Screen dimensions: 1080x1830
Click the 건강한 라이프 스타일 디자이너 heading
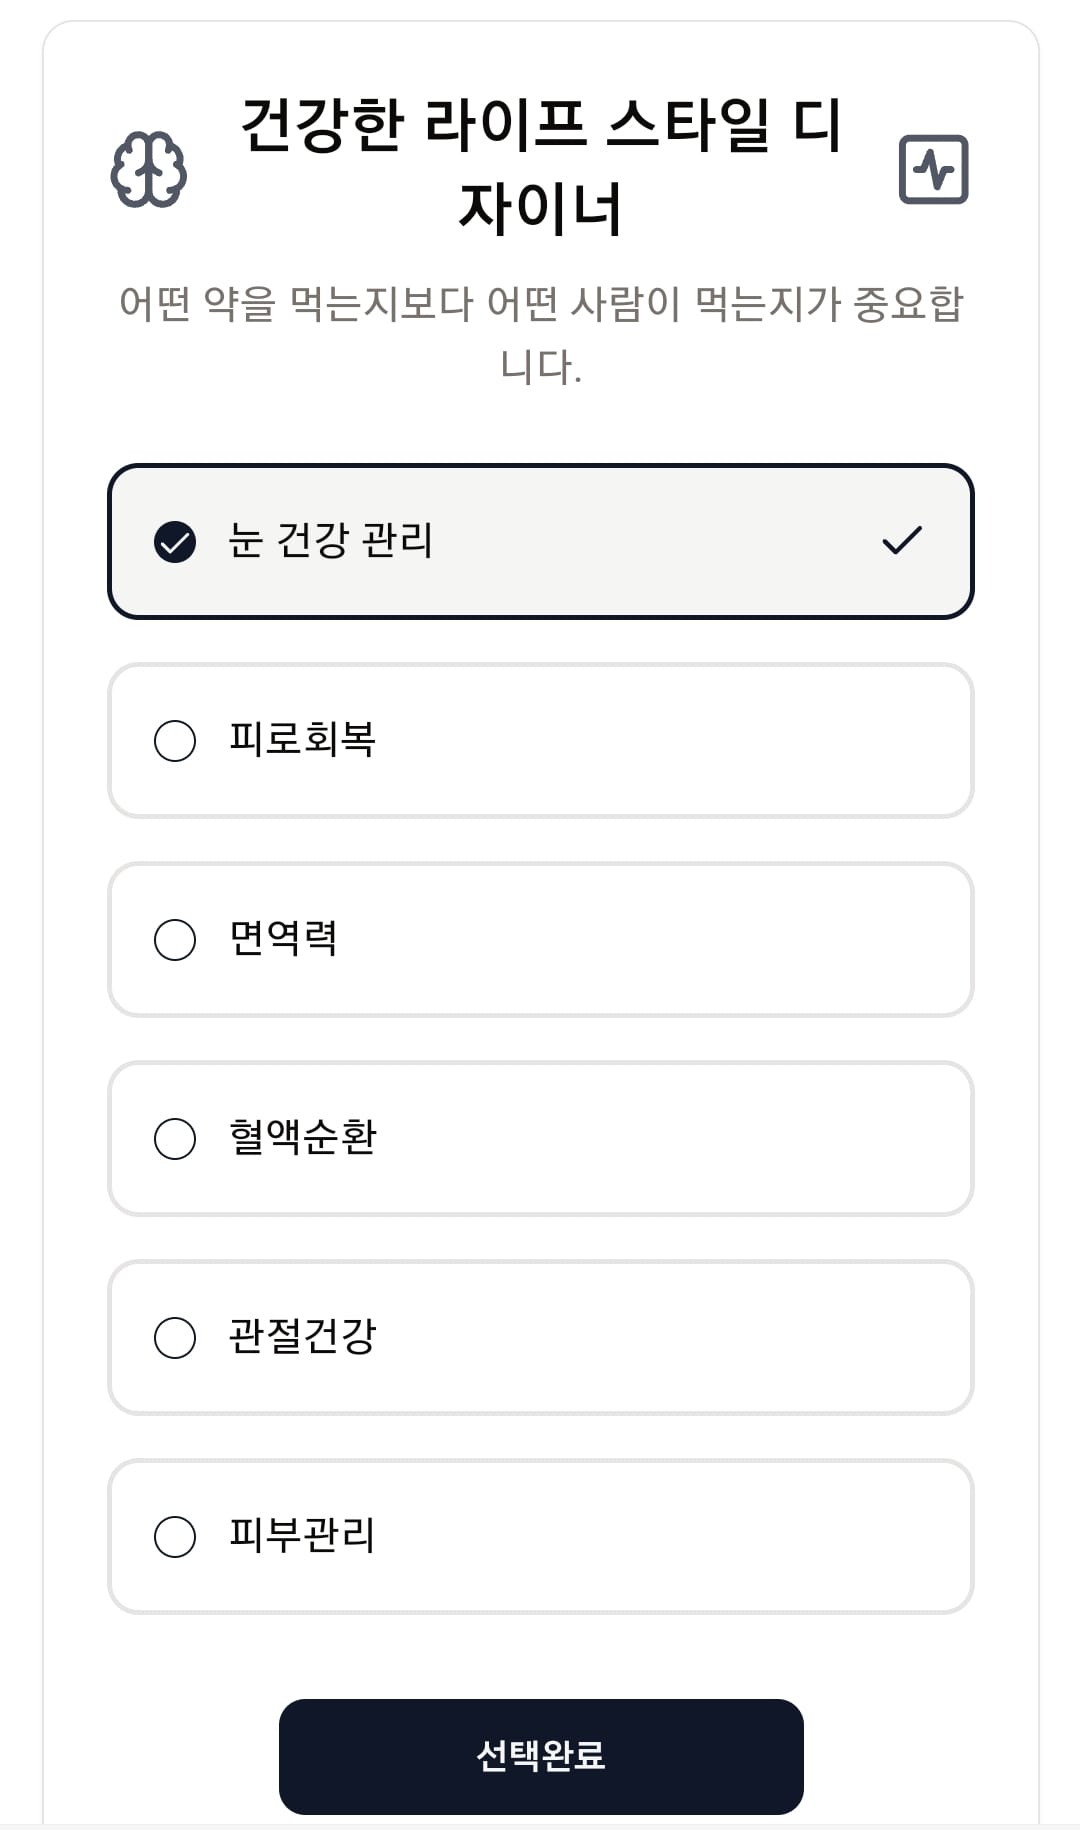click(x=541, y=166)
